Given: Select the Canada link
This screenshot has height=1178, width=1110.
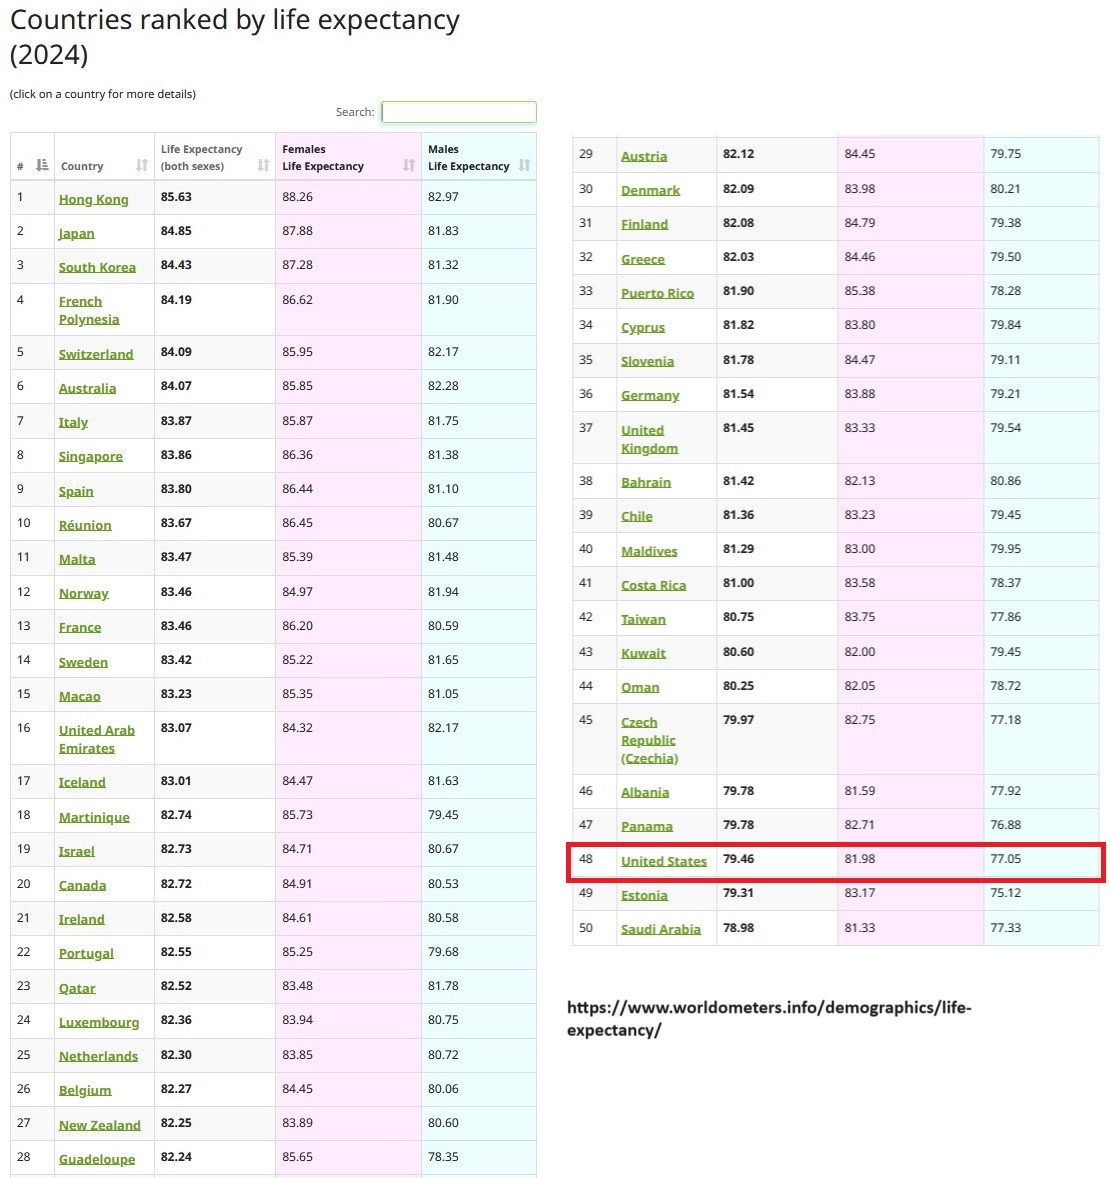Looking at the screenshot, I should tap(82, 885).
